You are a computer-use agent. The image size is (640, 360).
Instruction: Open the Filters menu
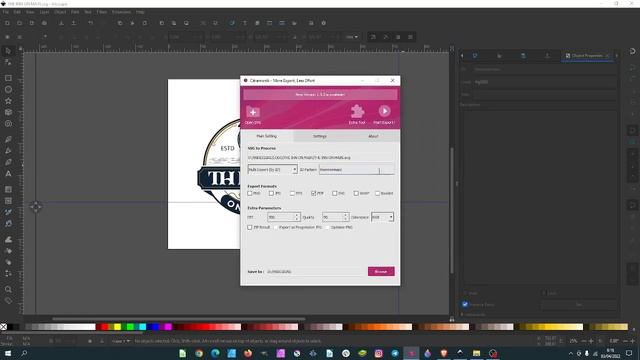(x=102, y=12)
